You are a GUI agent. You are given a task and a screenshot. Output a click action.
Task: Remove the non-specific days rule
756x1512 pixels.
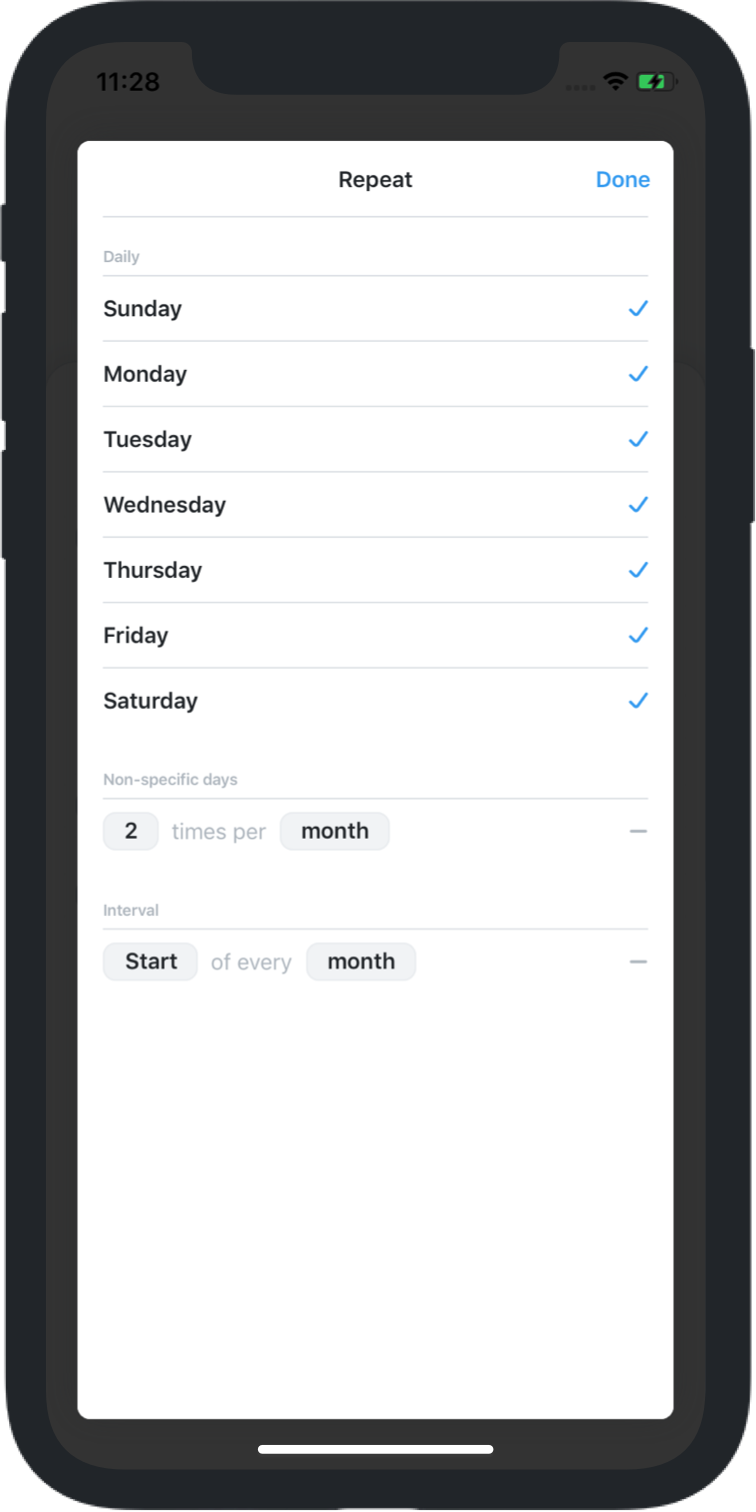click(x=640, y=831)
